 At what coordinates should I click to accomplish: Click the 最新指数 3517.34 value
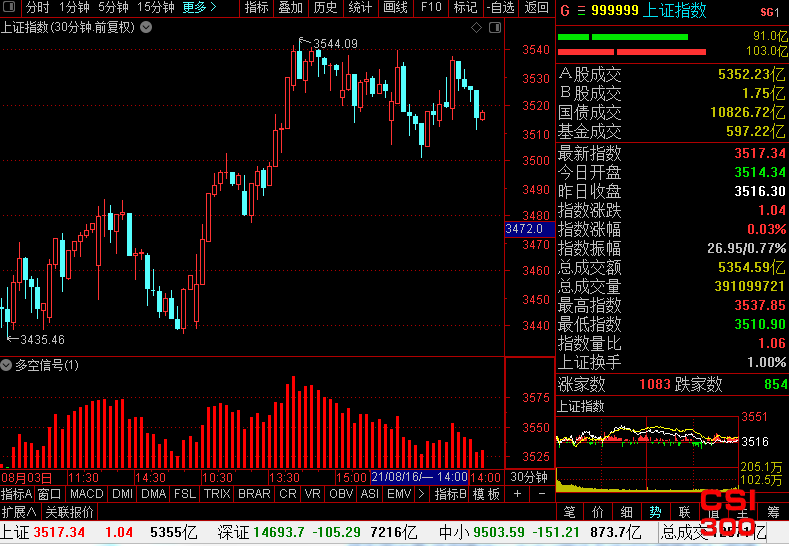760,153
